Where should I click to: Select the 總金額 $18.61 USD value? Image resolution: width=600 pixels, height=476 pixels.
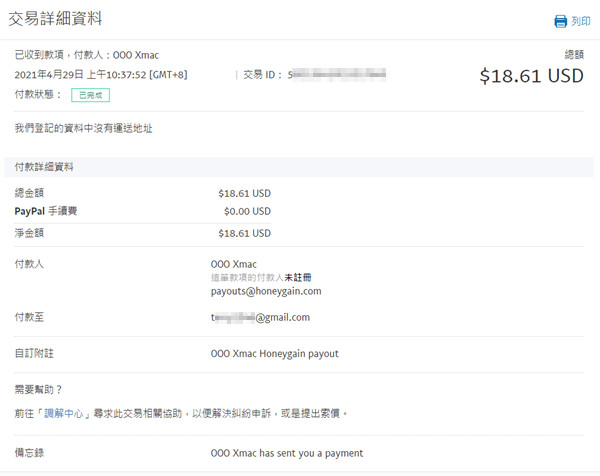[245, 194]
